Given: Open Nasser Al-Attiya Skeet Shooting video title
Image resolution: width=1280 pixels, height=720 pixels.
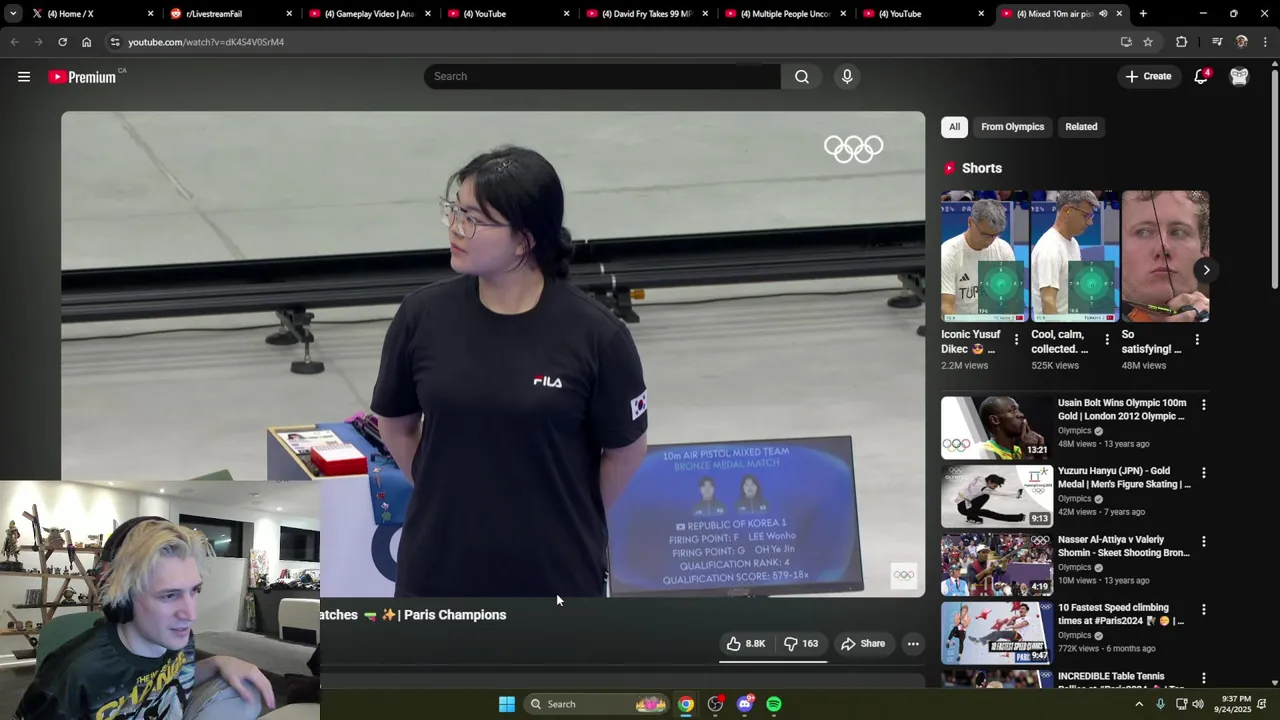Looking at the screenshot, I should point(1124,546).
